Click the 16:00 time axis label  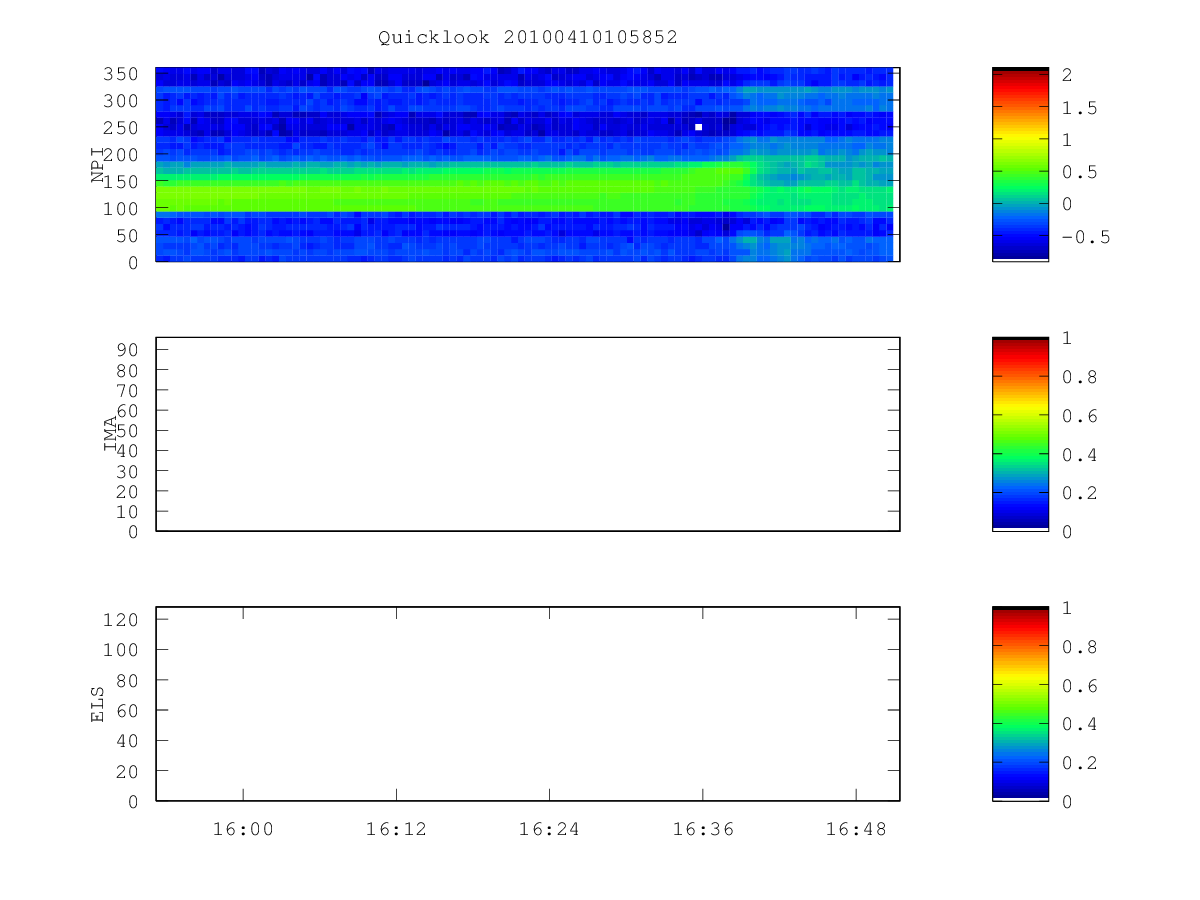[243, 828]
